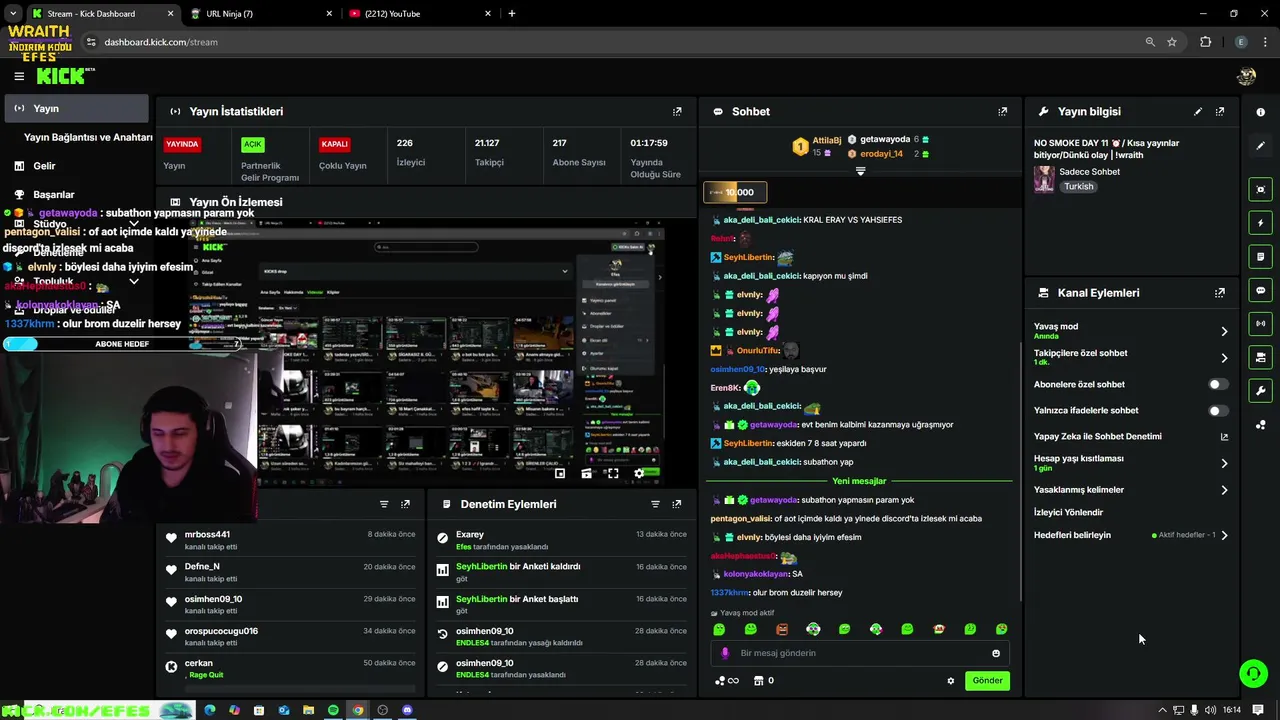This screenshot has height=720, width=1280.
Task: Pop out the Yayın İstatistikleri panel
Action: (x=677, y=112)
